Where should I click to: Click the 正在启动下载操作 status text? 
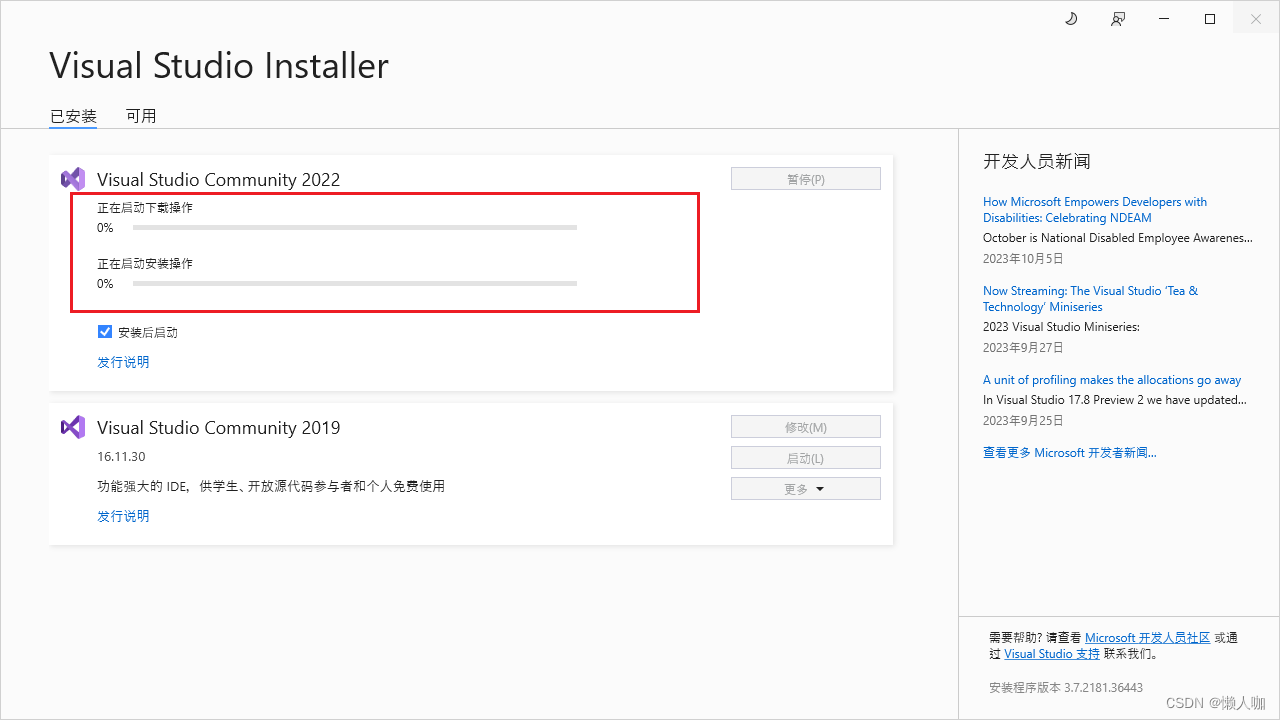pos(145,208)
